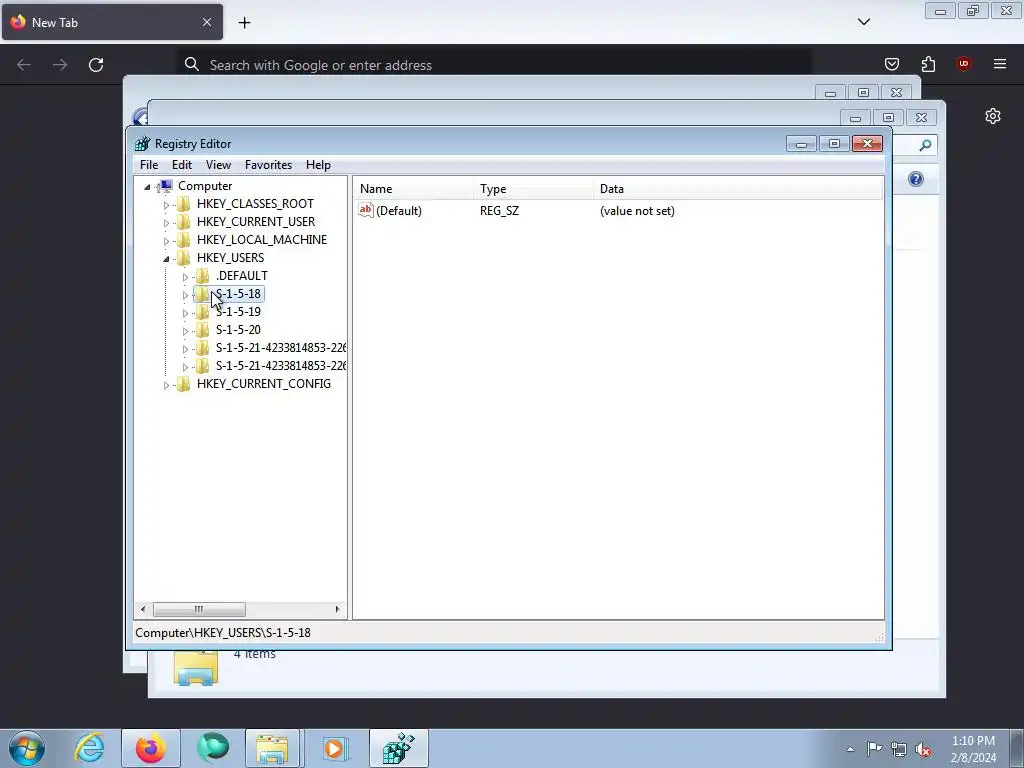The height and width of the screenshot is (768, 1024).
Task: Select the HKEY_CURRENT_CONFIG folder icon
Action: coord(184,384)
